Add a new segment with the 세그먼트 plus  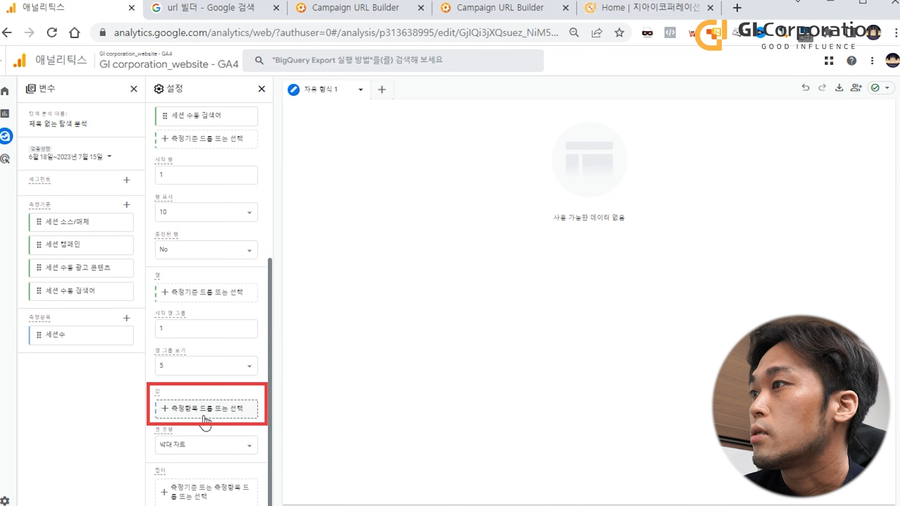(127, 180)
